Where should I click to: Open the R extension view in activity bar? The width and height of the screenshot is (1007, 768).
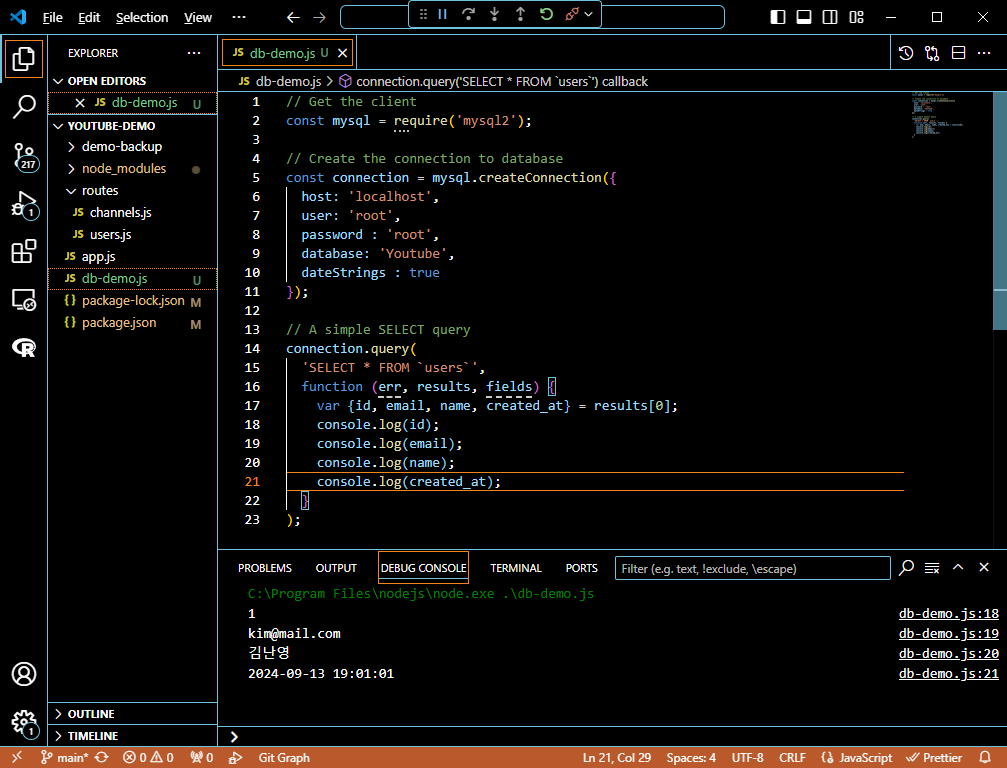24,347
